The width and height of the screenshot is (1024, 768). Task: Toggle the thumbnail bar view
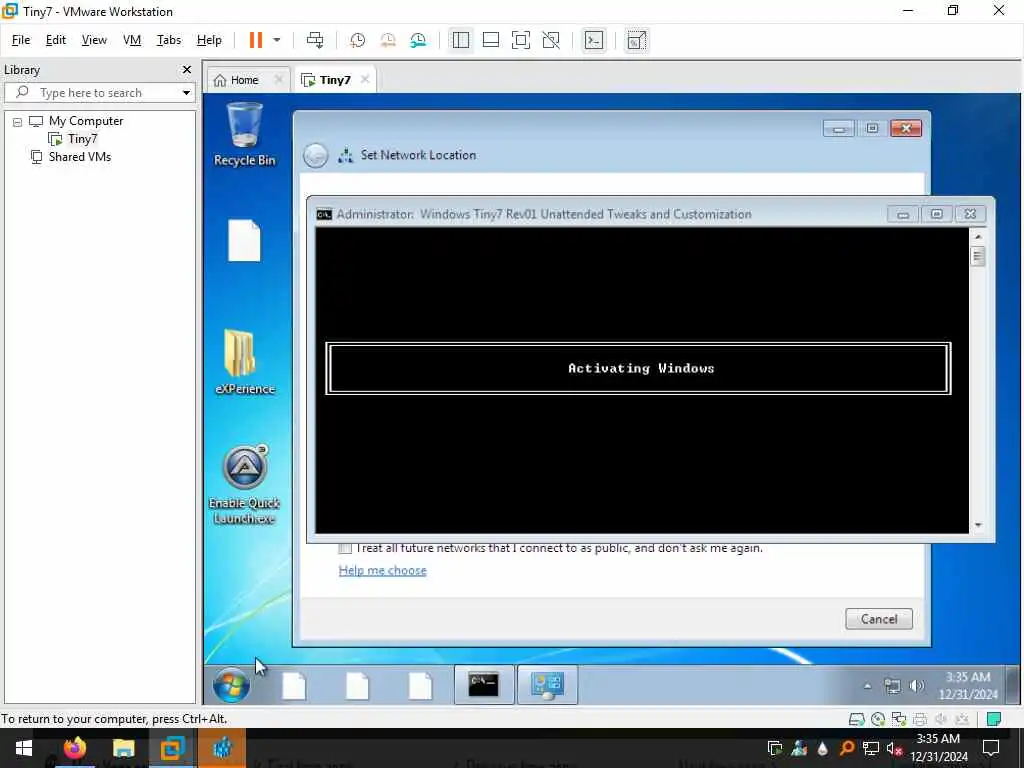click(490, 40)
